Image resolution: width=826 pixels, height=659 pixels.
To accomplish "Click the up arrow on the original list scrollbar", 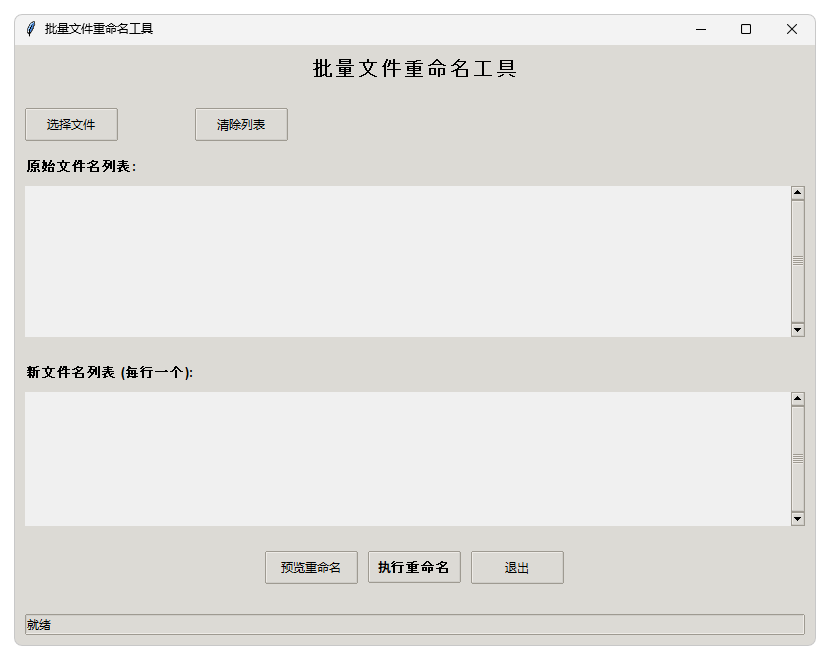I will coord(797,192).
